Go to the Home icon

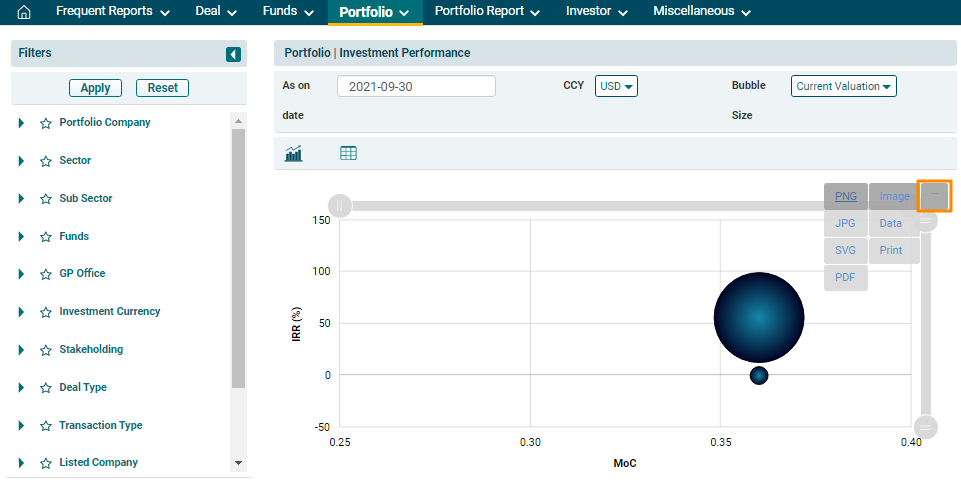point(25,12)
